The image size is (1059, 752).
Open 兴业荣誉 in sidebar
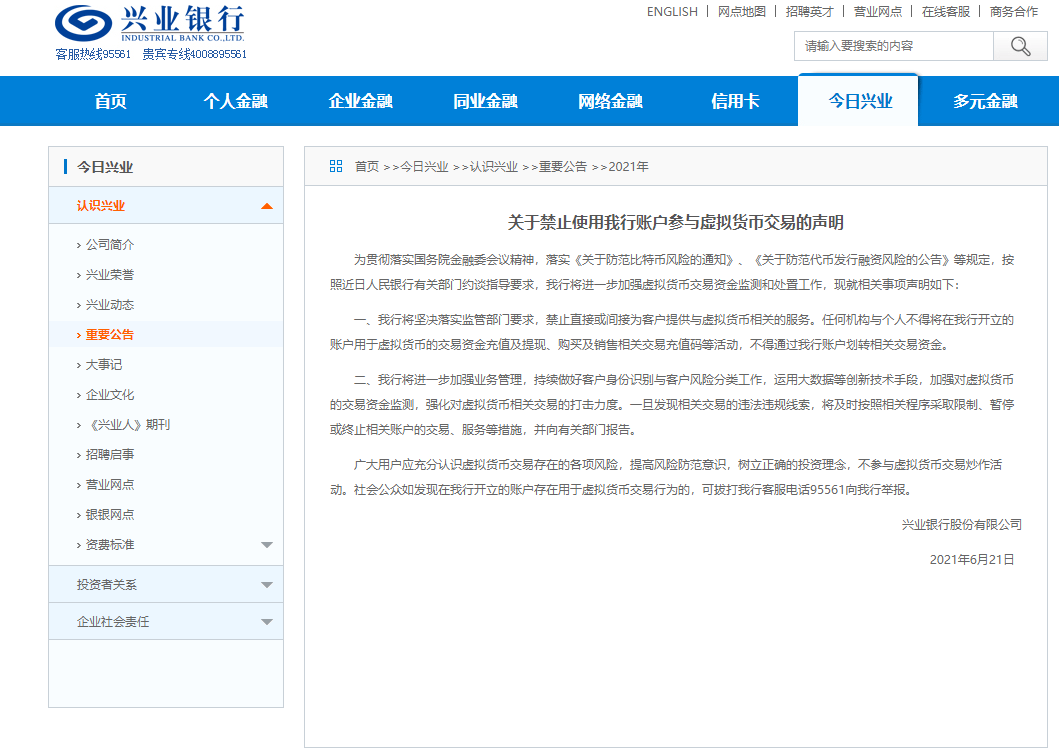click(x=109, y=275)
